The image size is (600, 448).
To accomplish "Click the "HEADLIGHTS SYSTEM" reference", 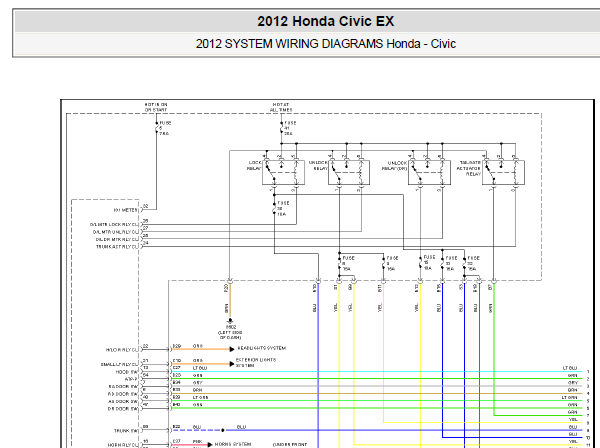I will 262,348.
